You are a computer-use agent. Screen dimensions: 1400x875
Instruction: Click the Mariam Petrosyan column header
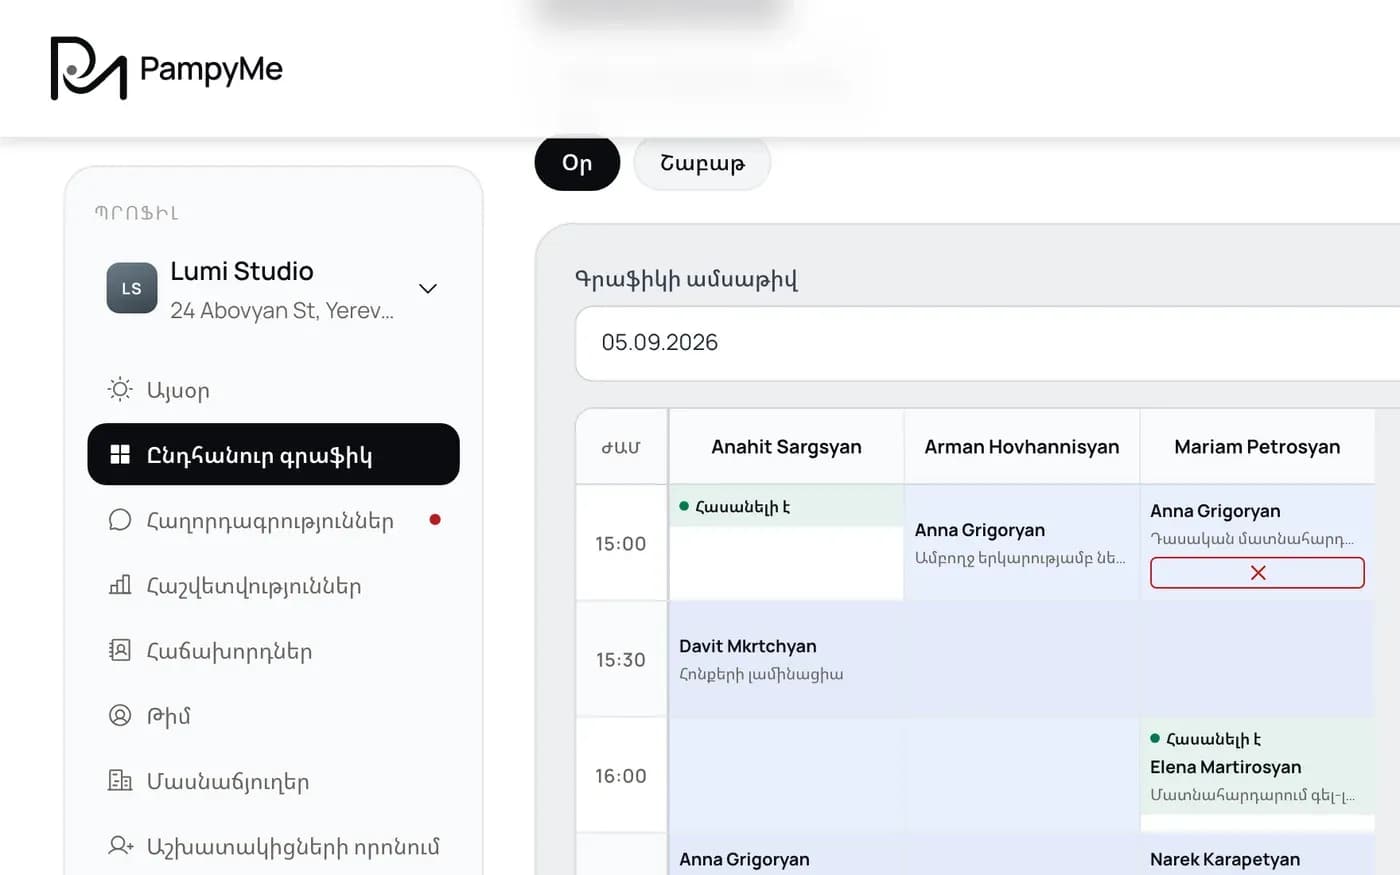coord(1257,447)
